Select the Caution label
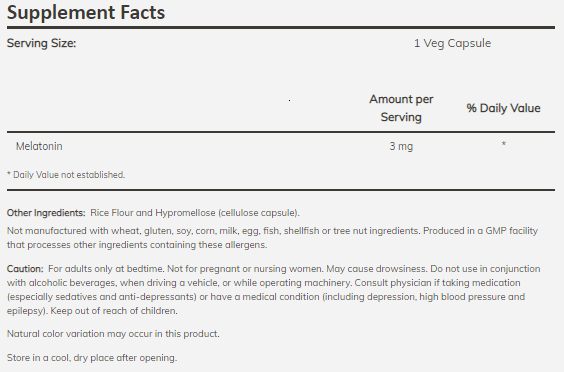Viewport: 564px width, 372px height. click(25, 269)
